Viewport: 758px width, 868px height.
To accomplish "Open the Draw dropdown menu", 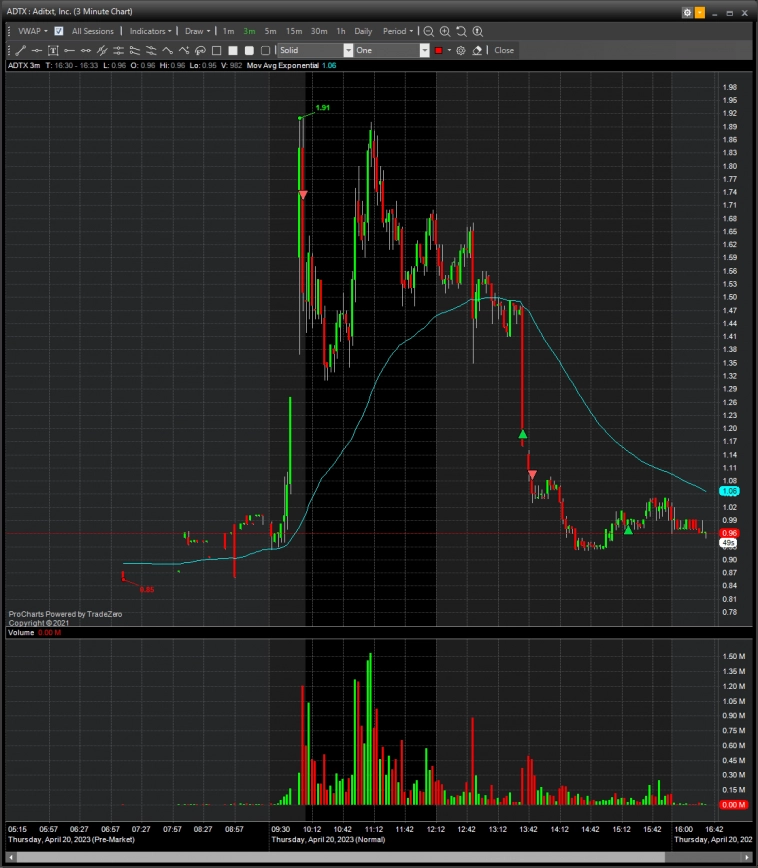I will pyautogui.click(x=197, y=31).
